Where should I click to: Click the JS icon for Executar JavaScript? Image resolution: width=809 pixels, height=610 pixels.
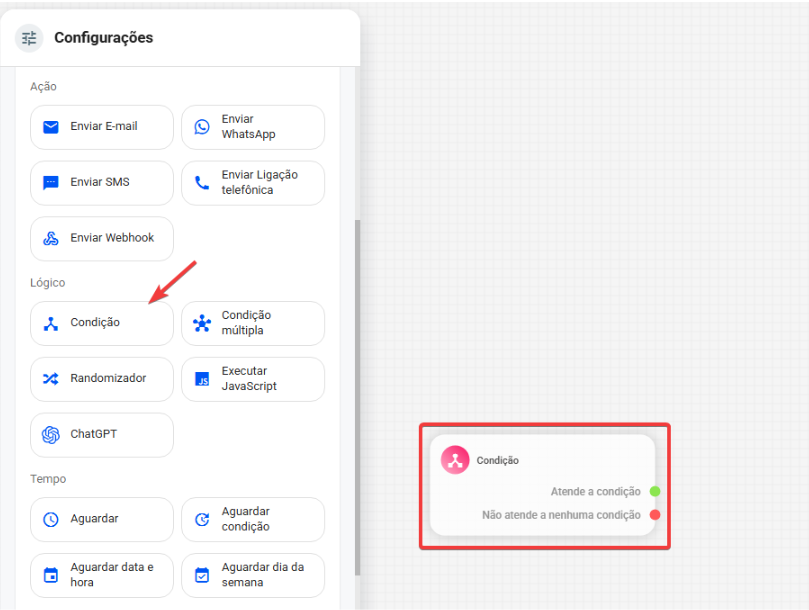coord(202,378)
